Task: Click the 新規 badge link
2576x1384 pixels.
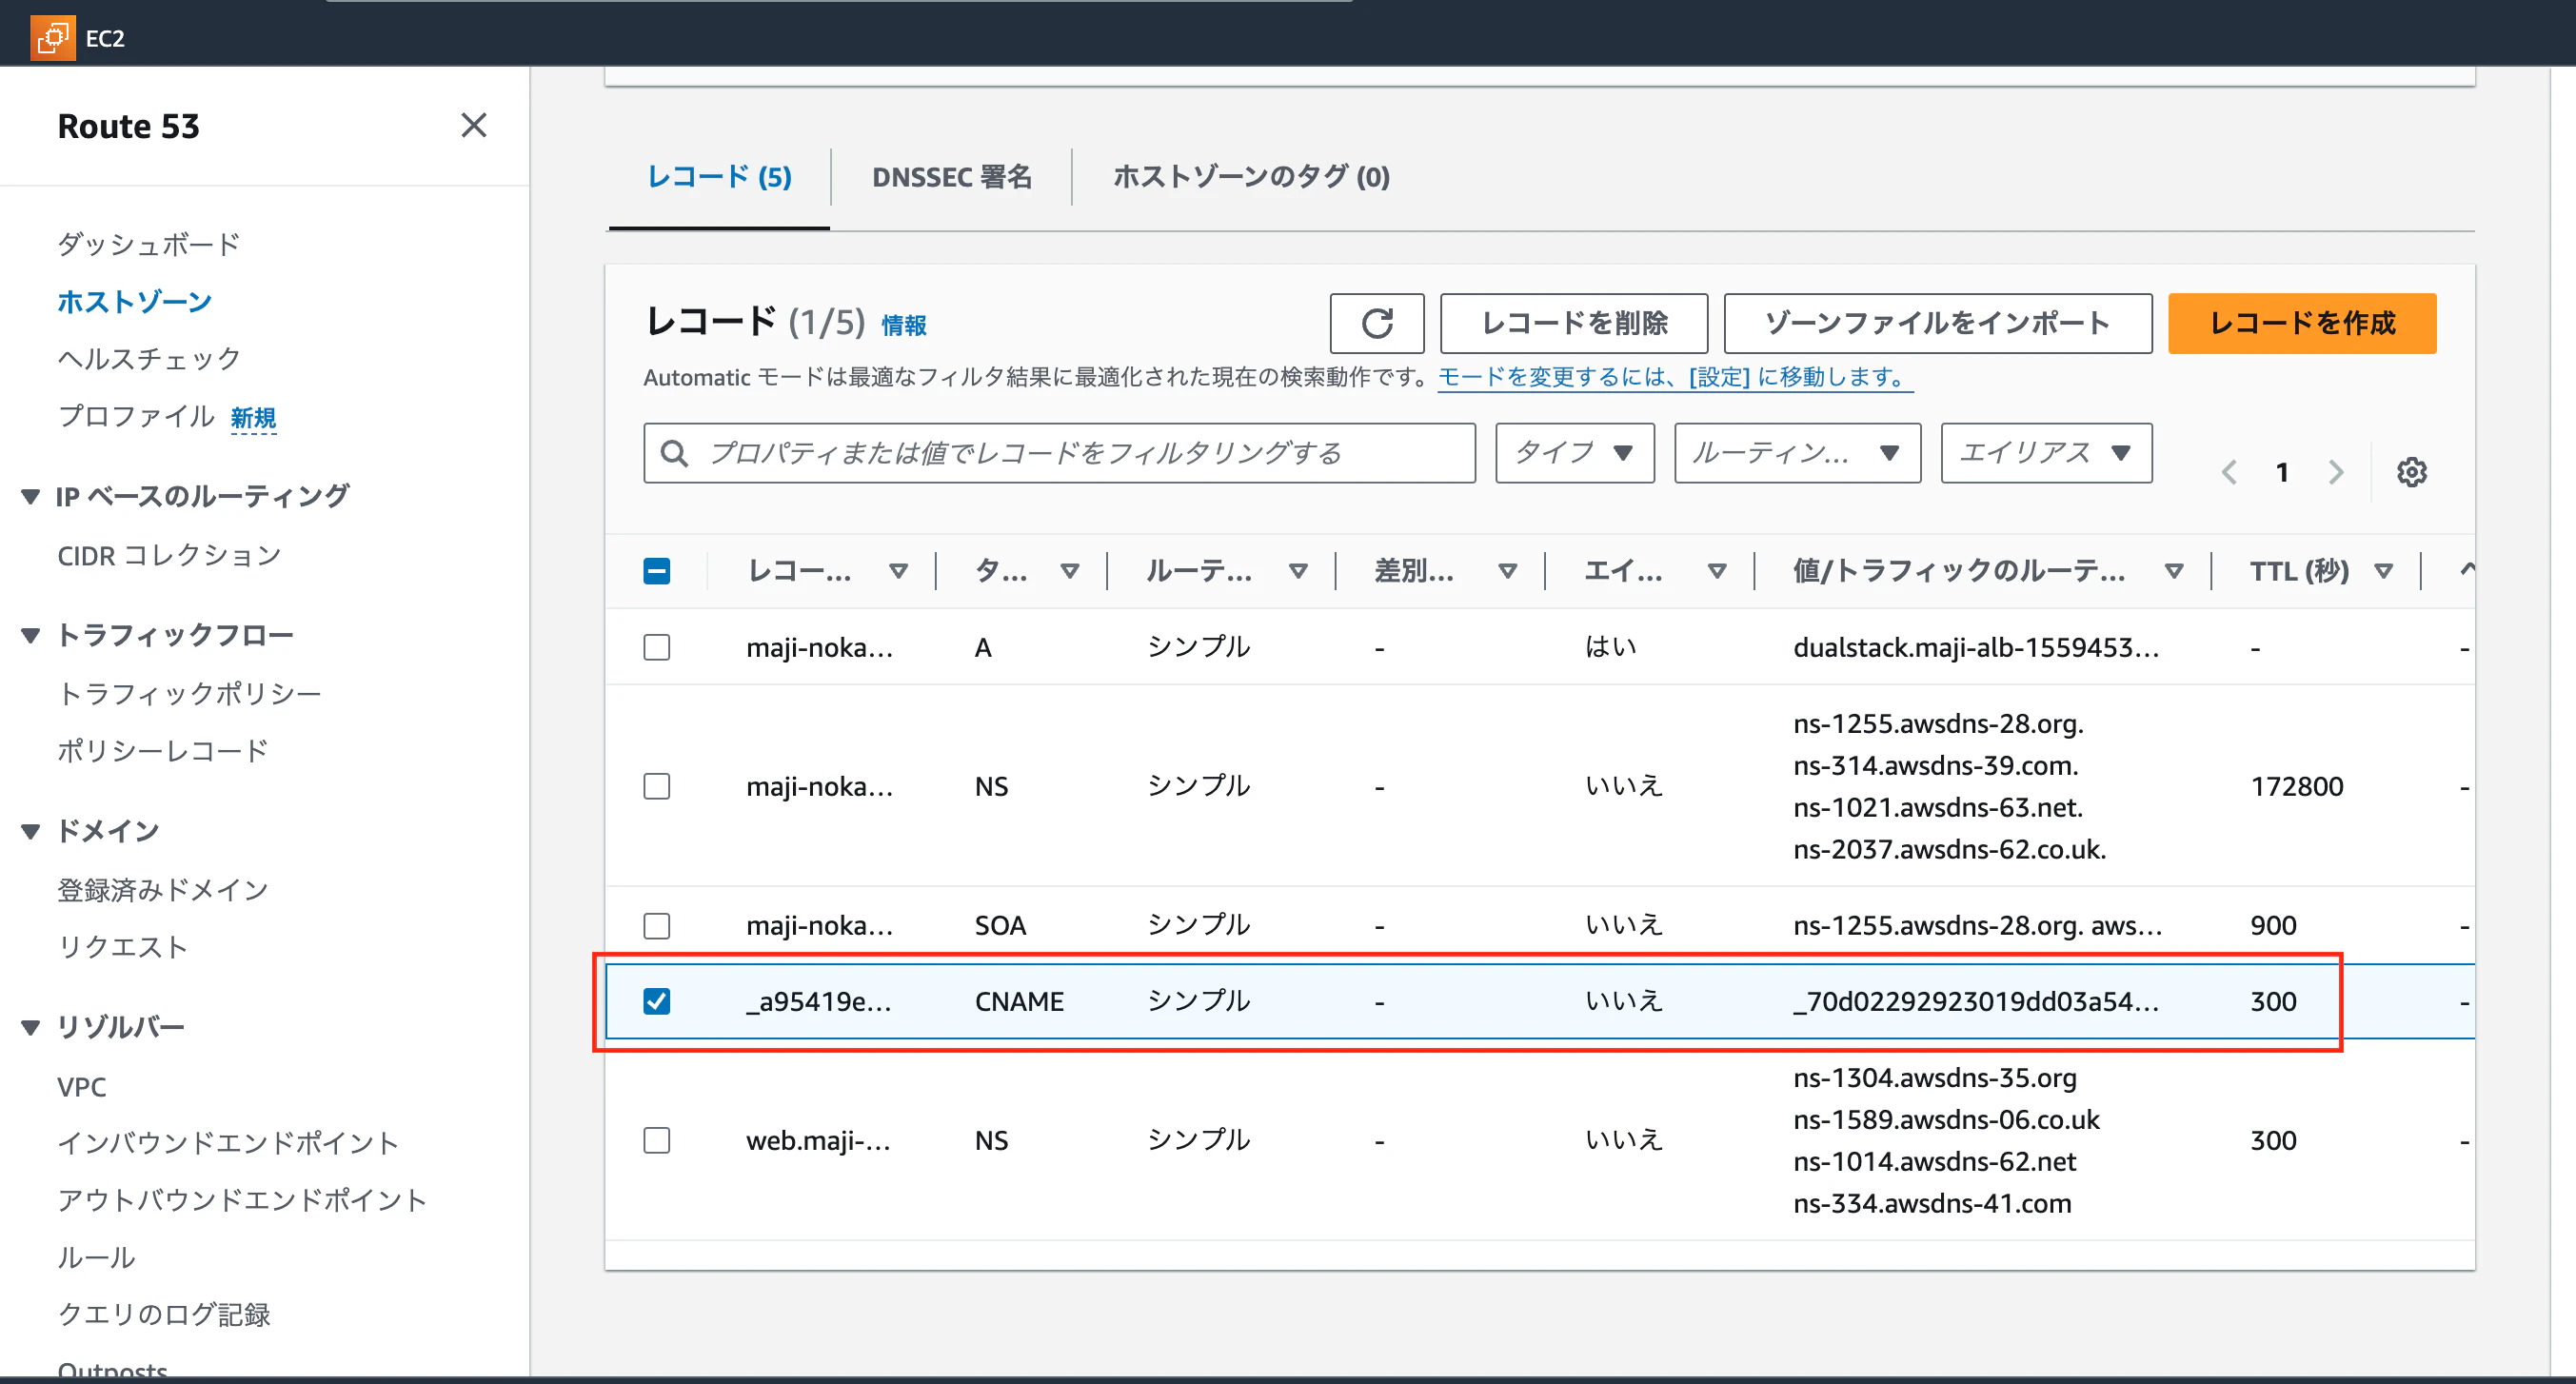Action: click(253, 418)
